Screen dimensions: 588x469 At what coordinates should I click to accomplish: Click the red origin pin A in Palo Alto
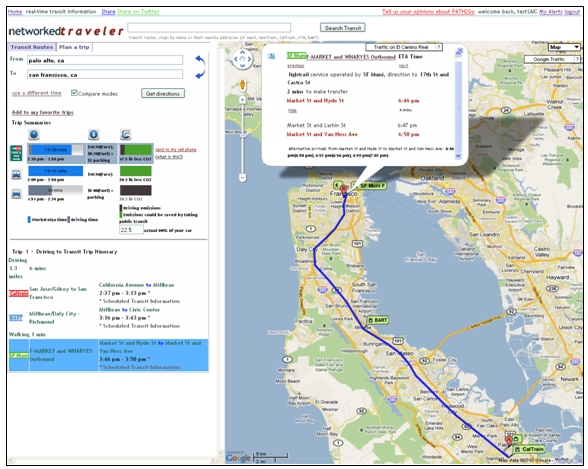[x=509, y=441]
